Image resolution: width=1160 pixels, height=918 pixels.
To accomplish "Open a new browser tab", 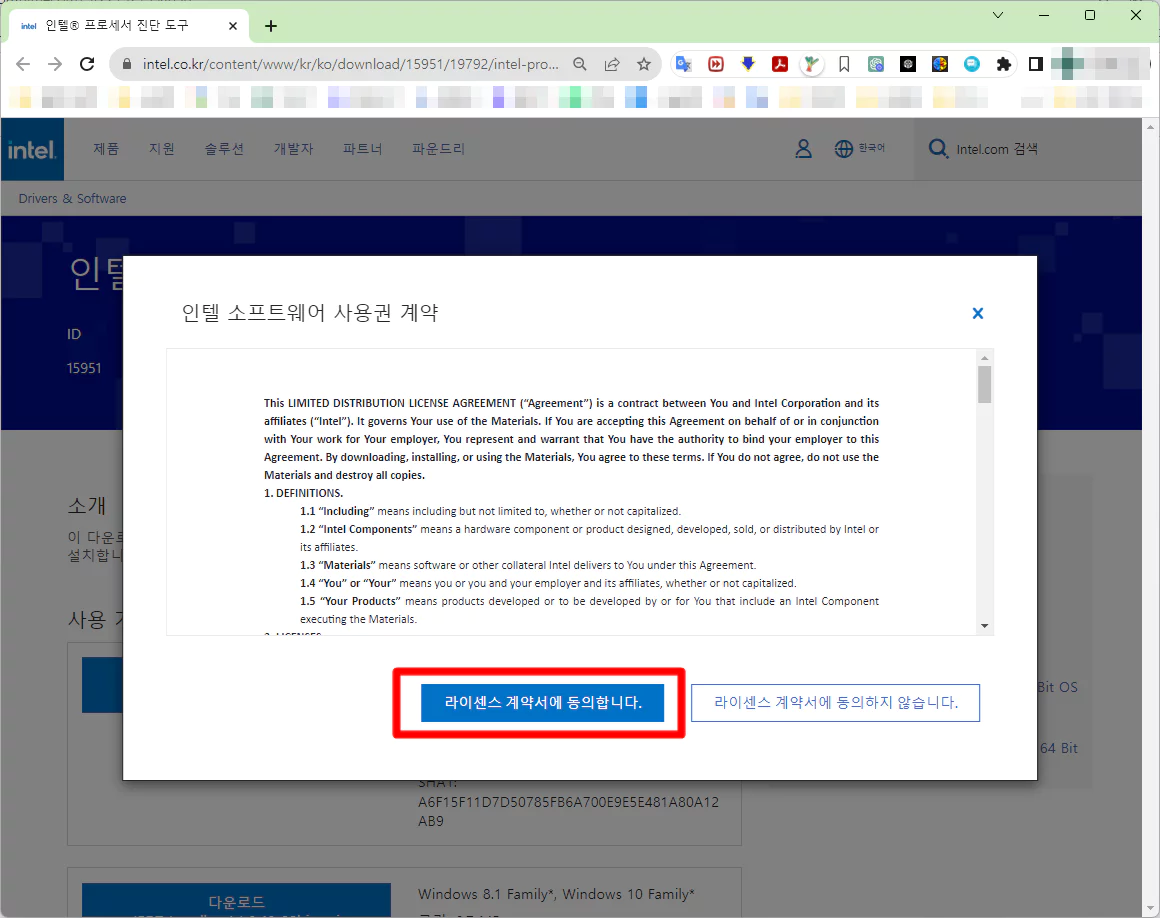I will pyautogui.click(x=271, y=27).
